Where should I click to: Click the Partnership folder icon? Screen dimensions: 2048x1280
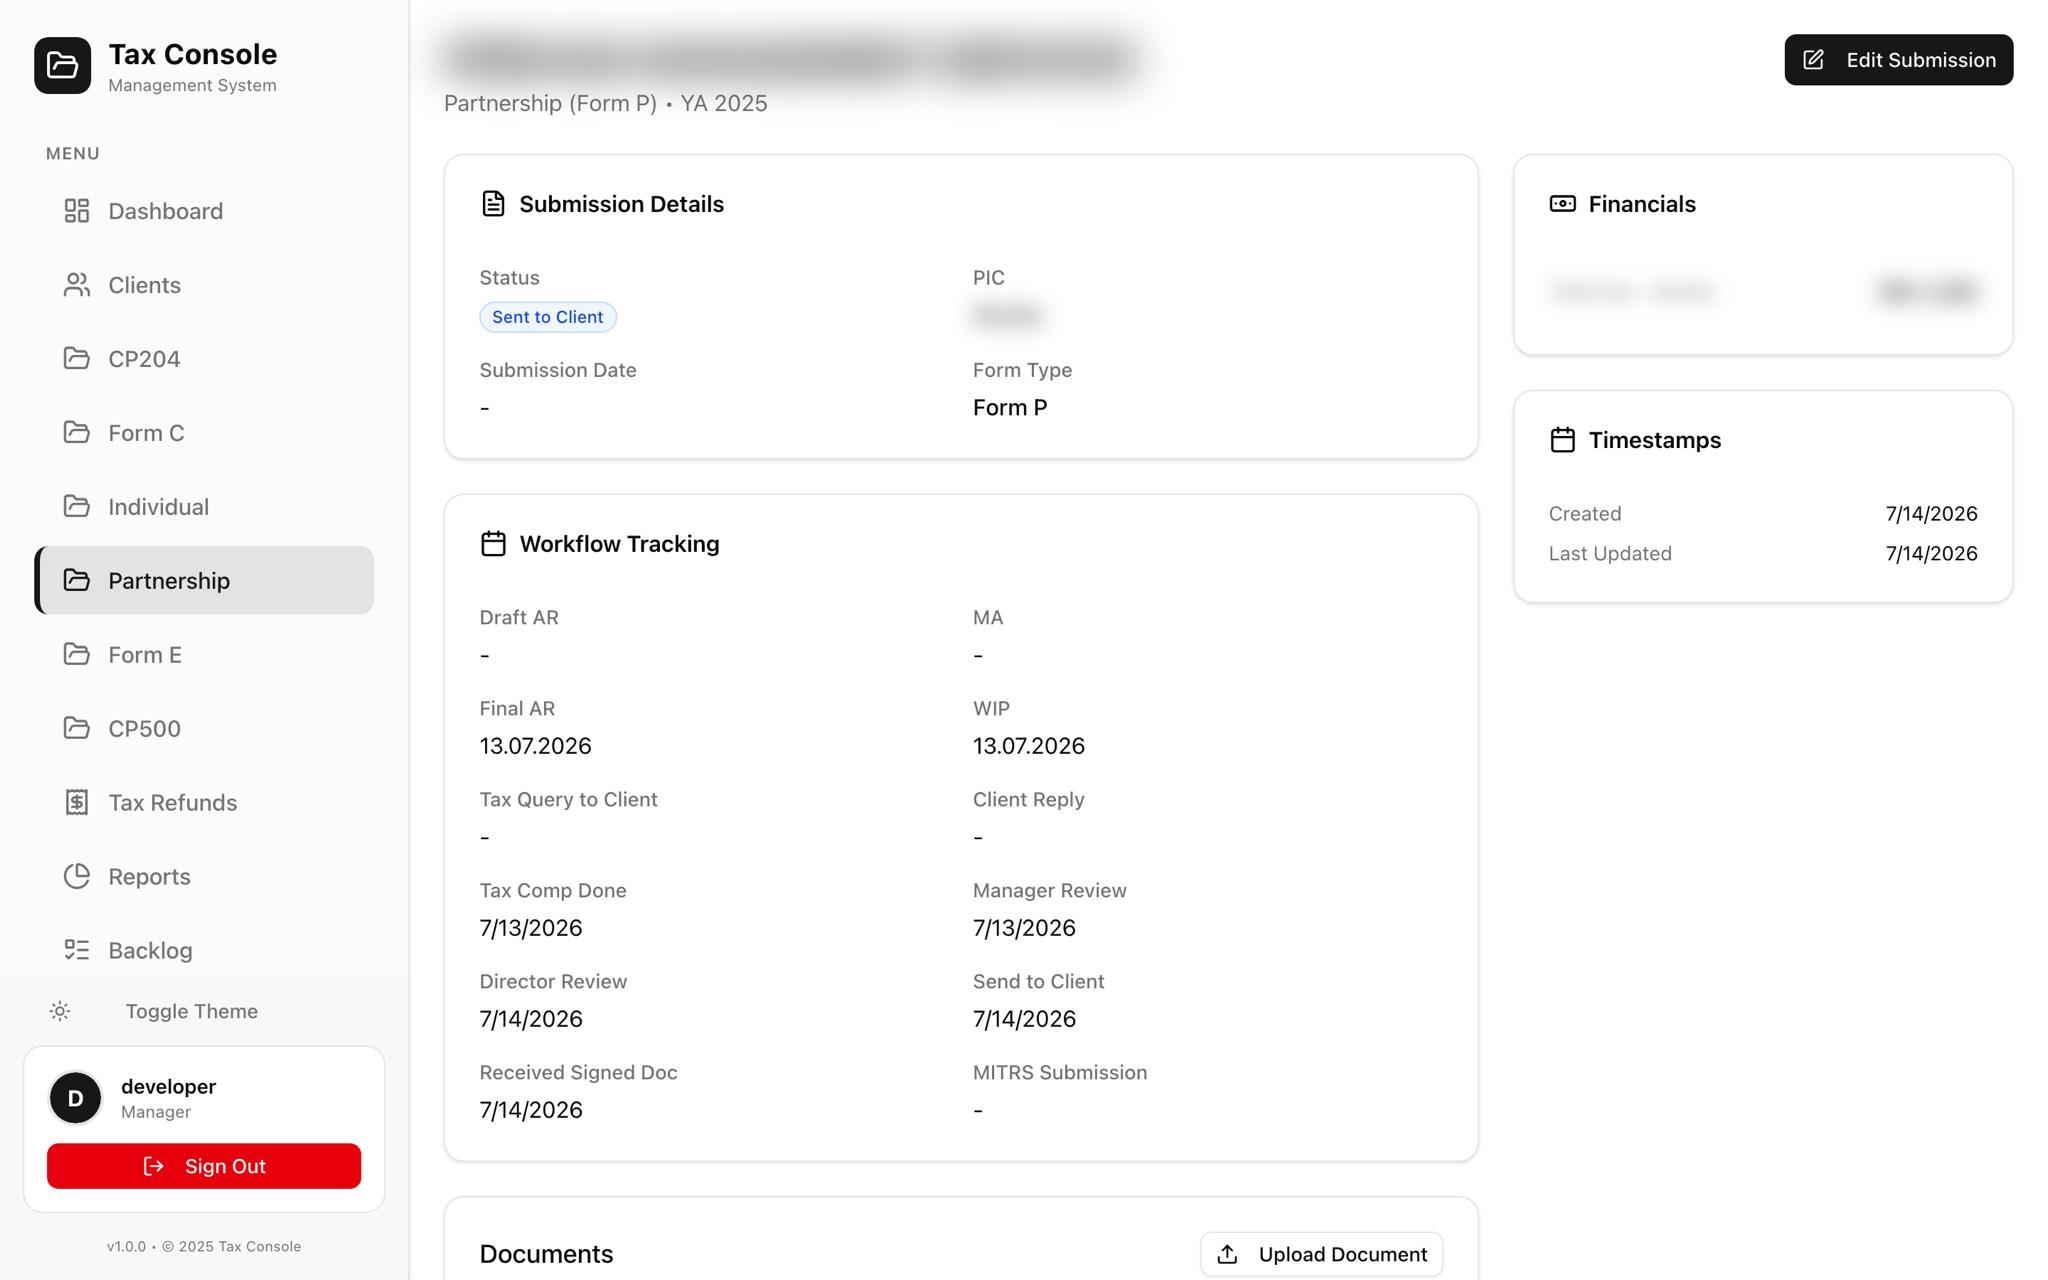[x=77, y=580]
